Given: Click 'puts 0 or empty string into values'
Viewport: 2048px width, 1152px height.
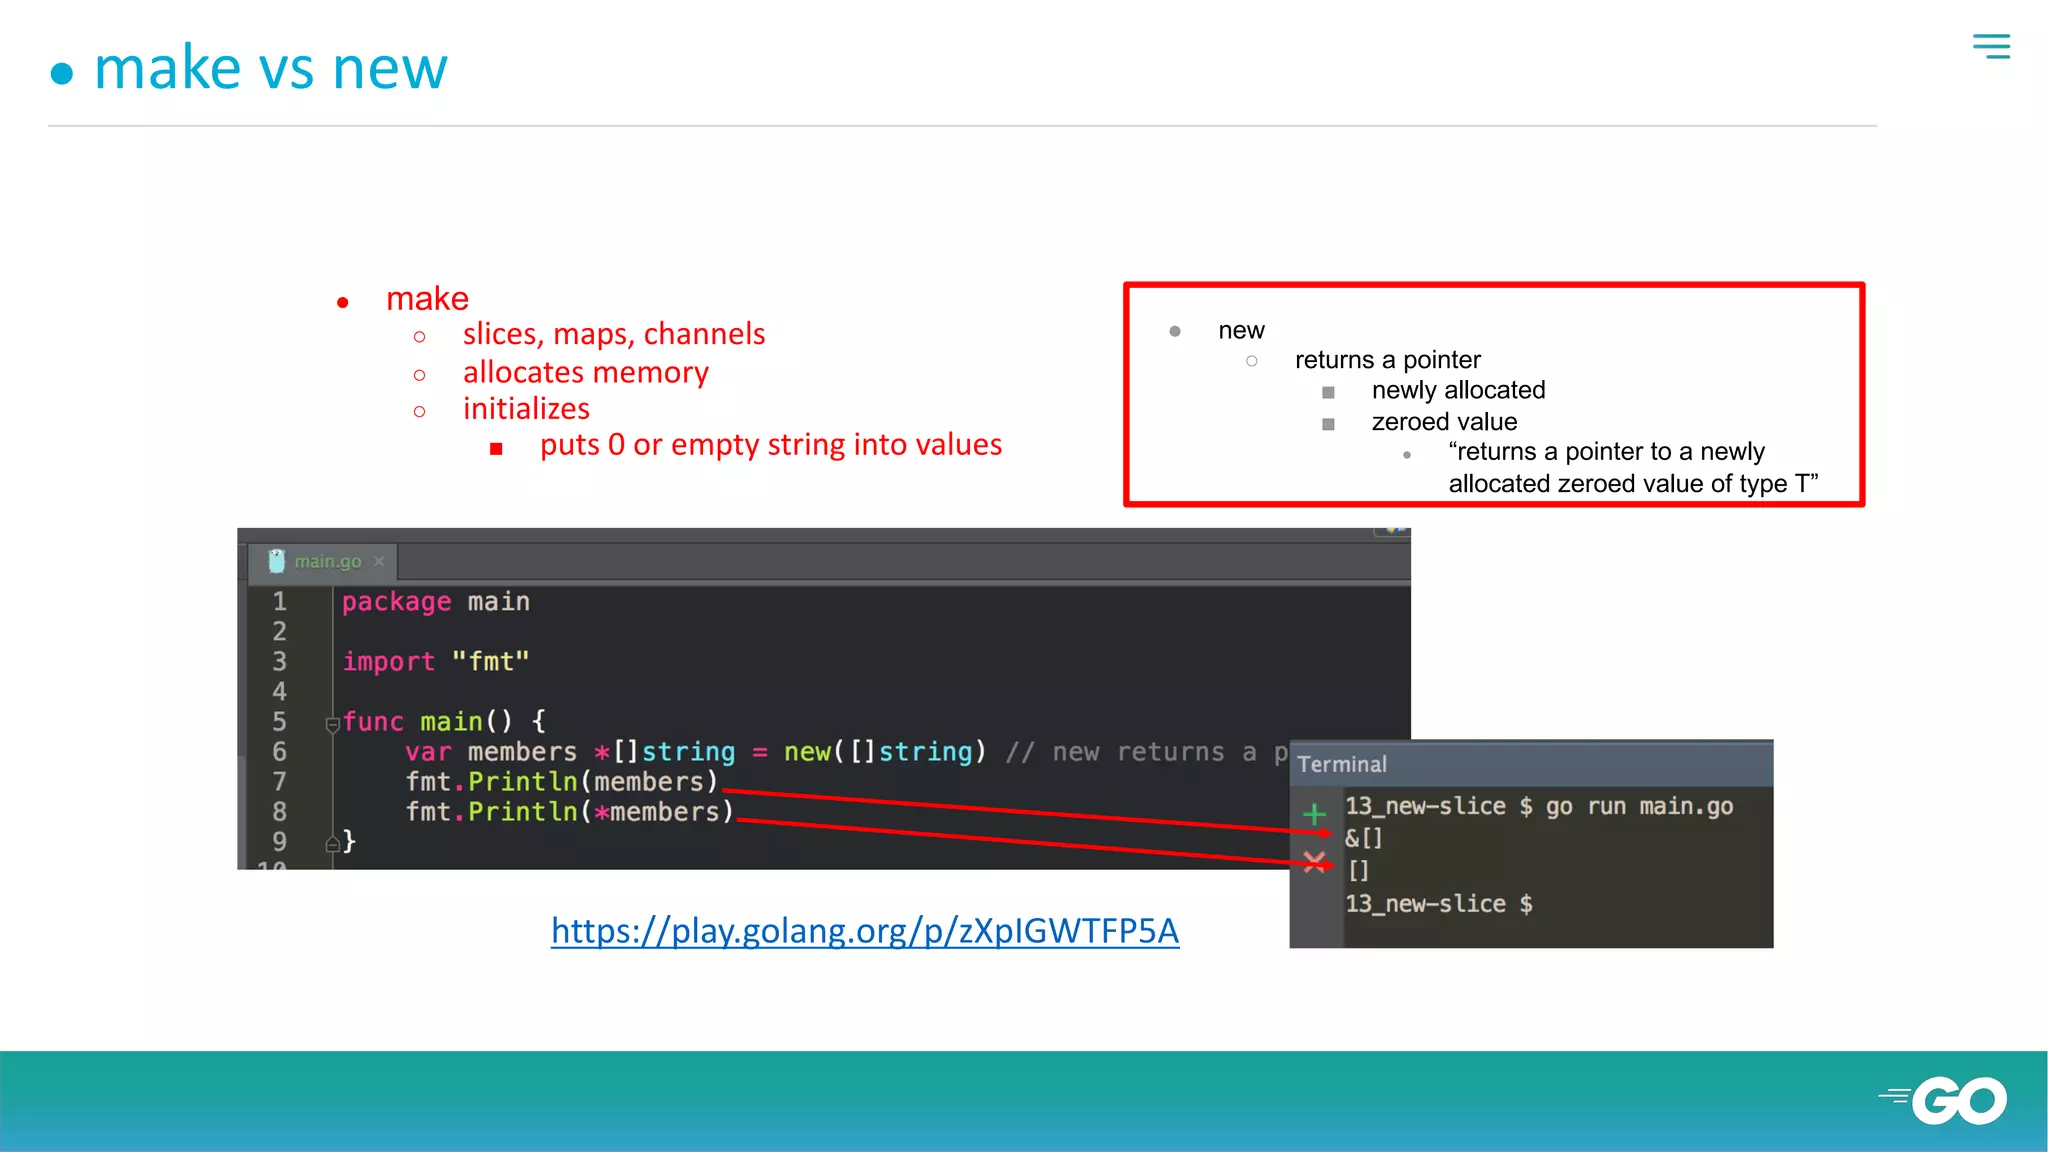Looking at the screenshot, I should click(x=771, y=445).
